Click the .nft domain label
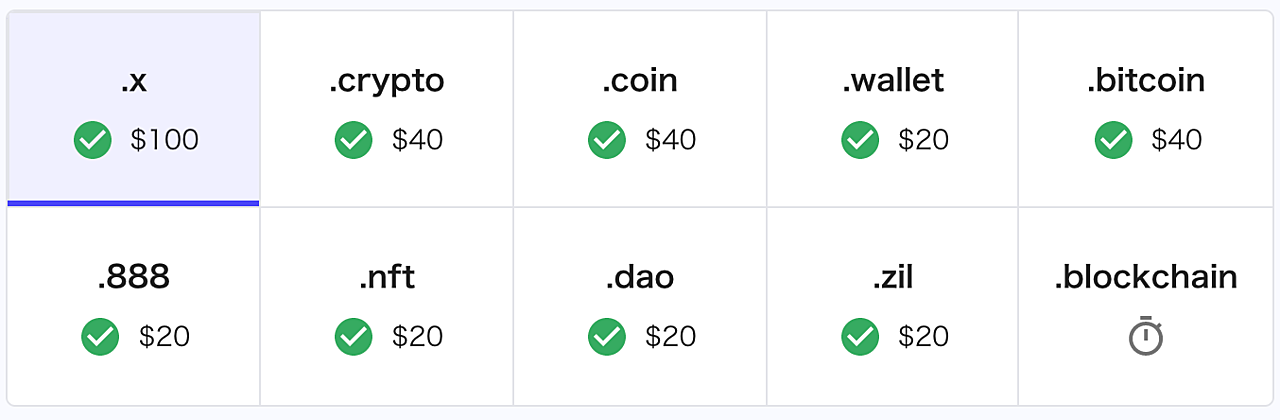Viewport: 1280px width, 420px height. 386,277
